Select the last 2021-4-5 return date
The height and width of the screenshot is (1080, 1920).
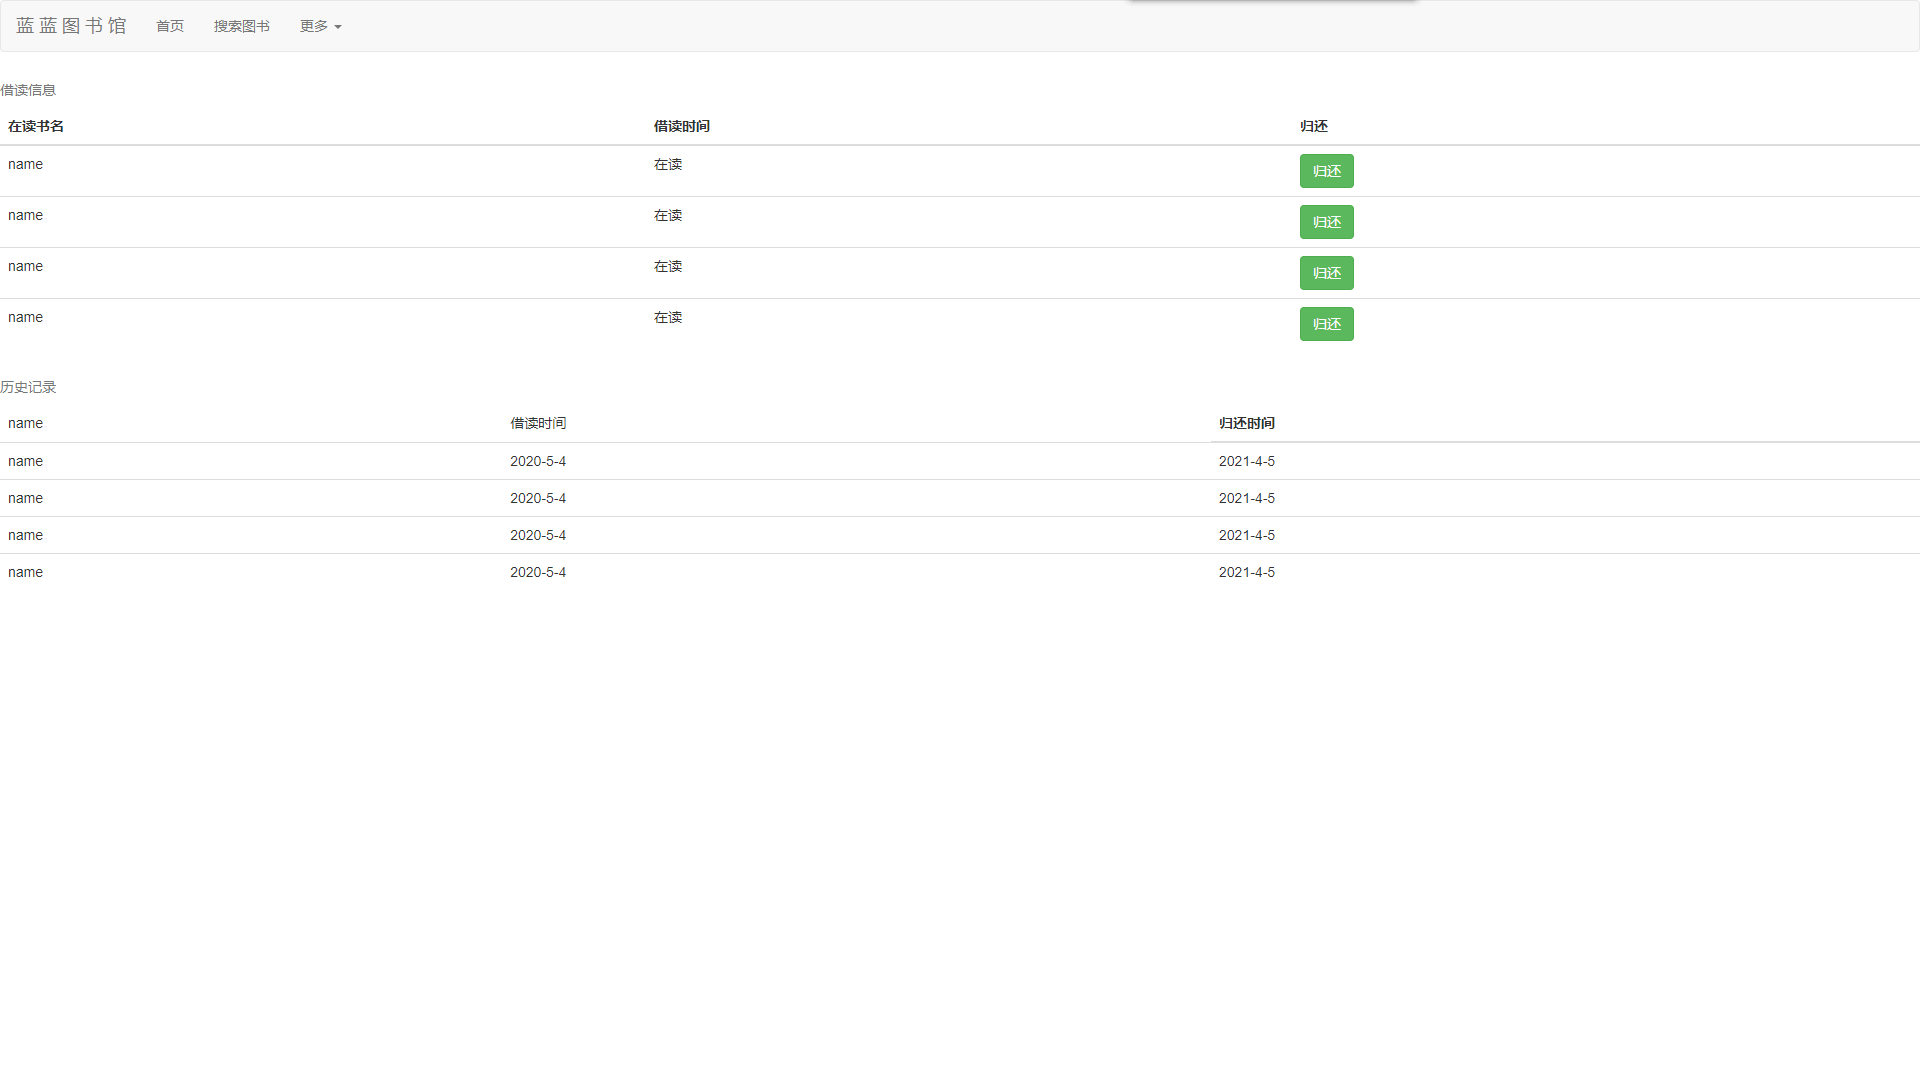point(1246,572)
